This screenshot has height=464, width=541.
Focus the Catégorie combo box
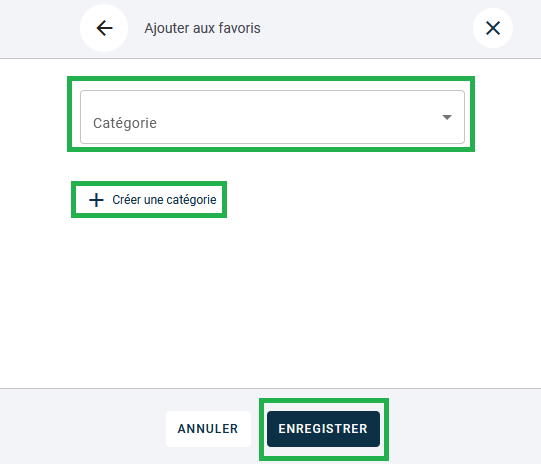click(272, 117)
